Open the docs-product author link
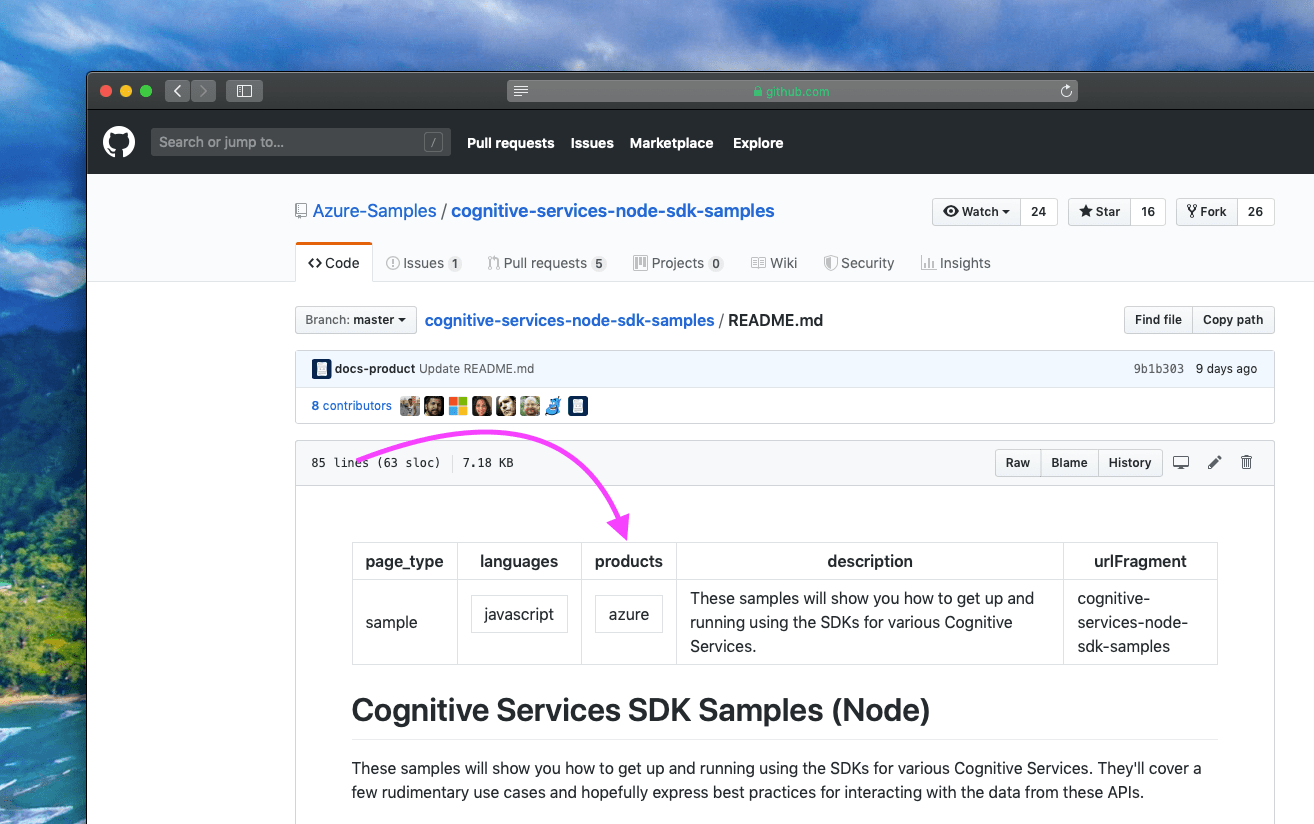The height and width of the screenshot is (824, 1314). [x=375, y=368]
